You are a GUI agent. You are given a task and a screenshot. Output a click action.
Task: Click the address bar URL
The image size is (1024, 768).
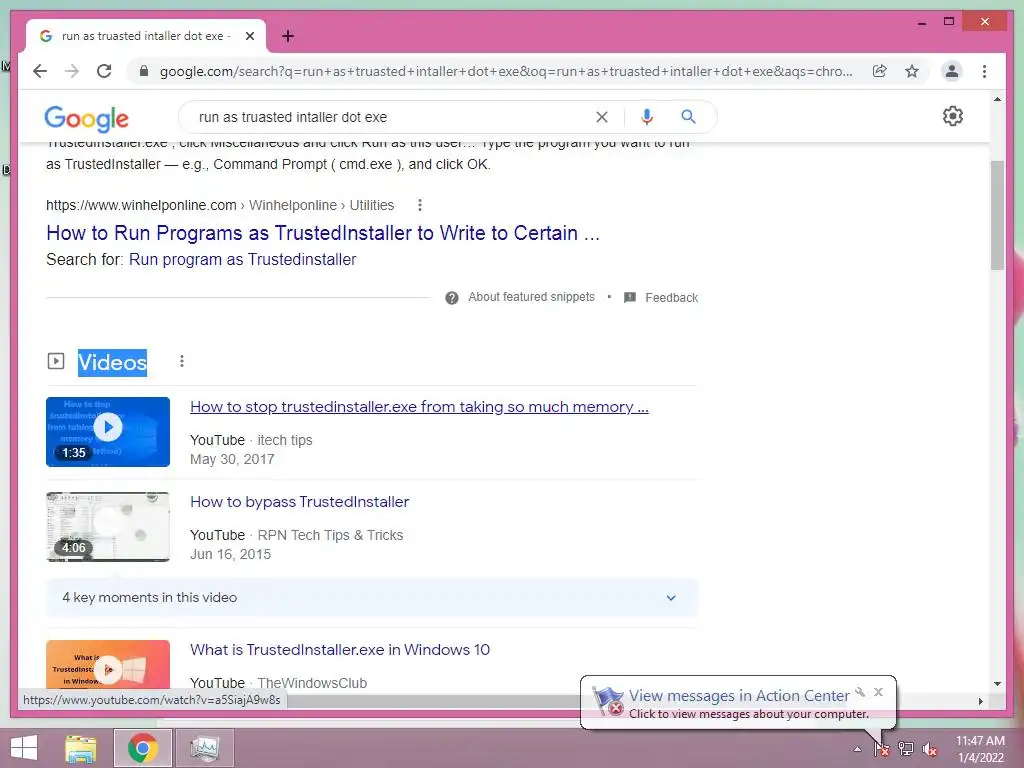(x=506, y=71)
